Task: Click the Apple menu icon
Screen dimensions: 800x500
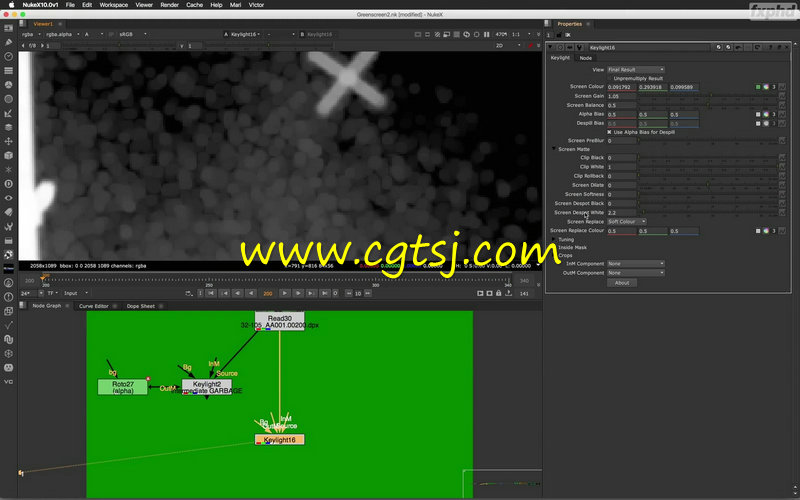Action: 11,5
